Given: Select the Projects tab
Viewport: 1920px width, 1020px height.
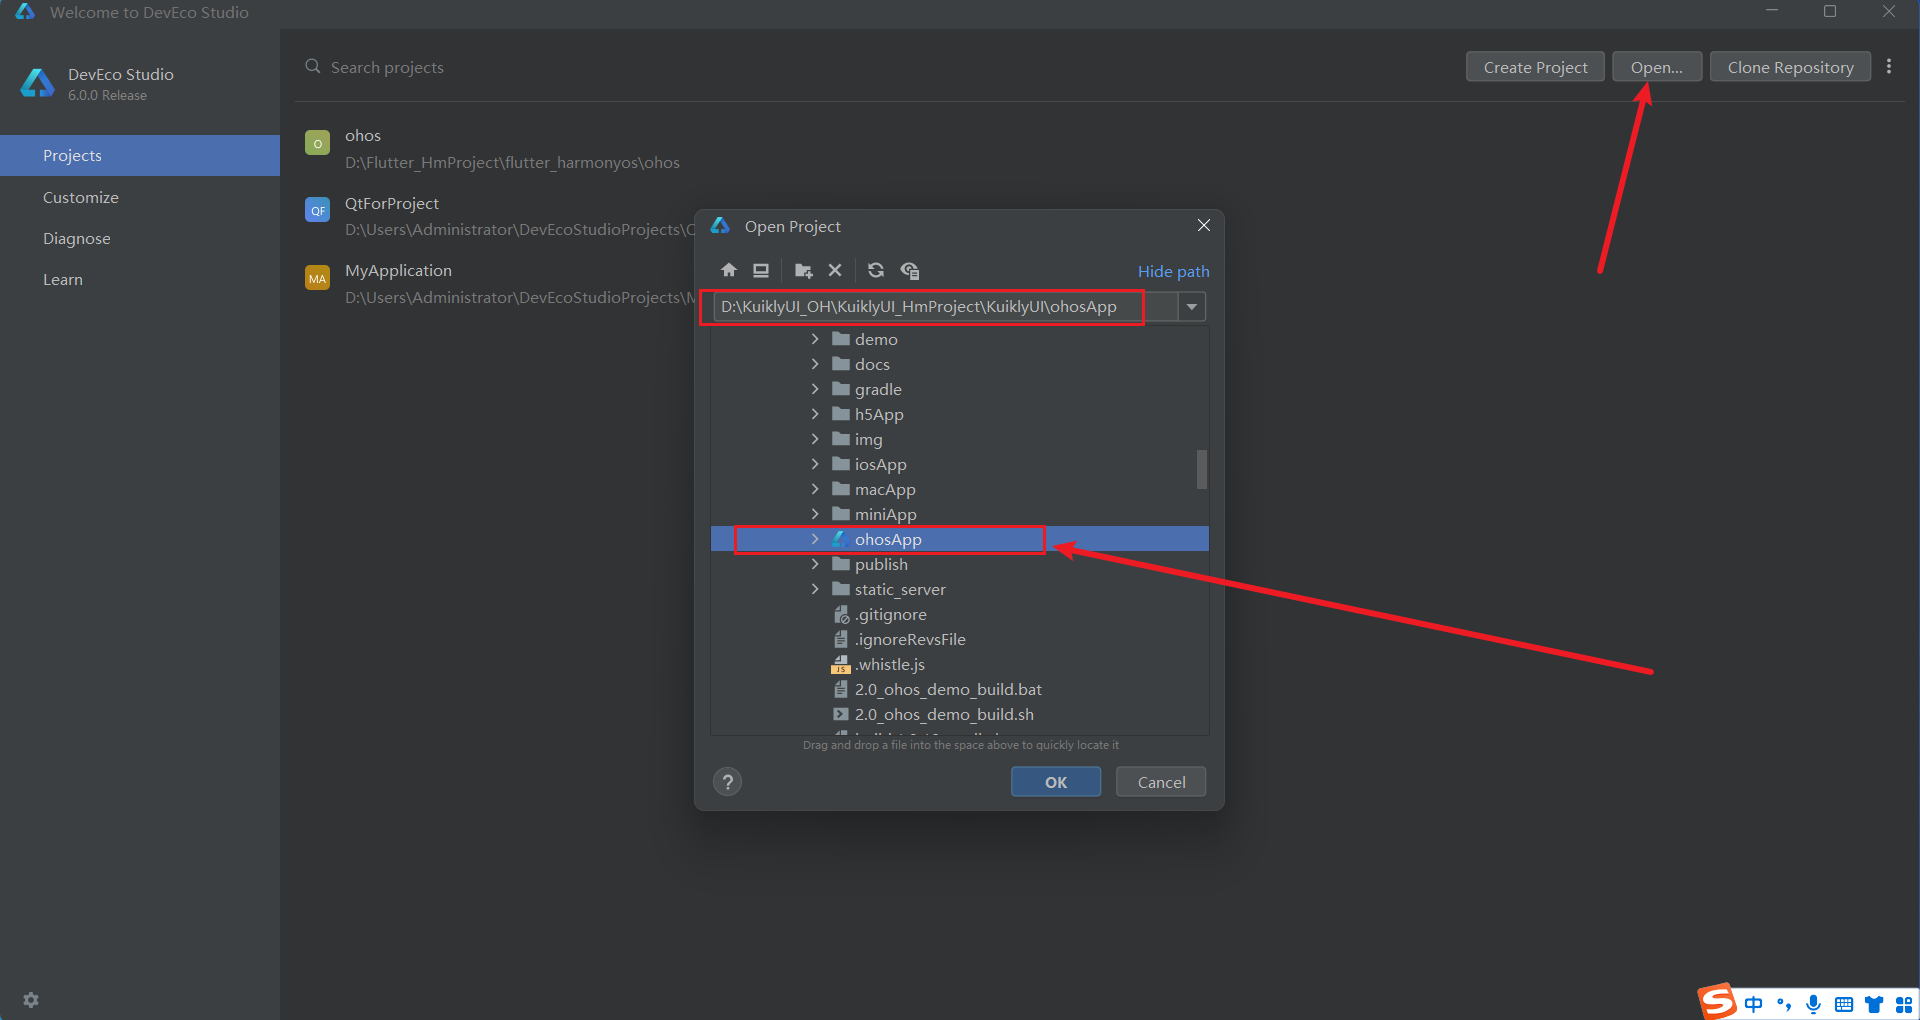Looking at the screenshot, I should (x=140, y=155).
